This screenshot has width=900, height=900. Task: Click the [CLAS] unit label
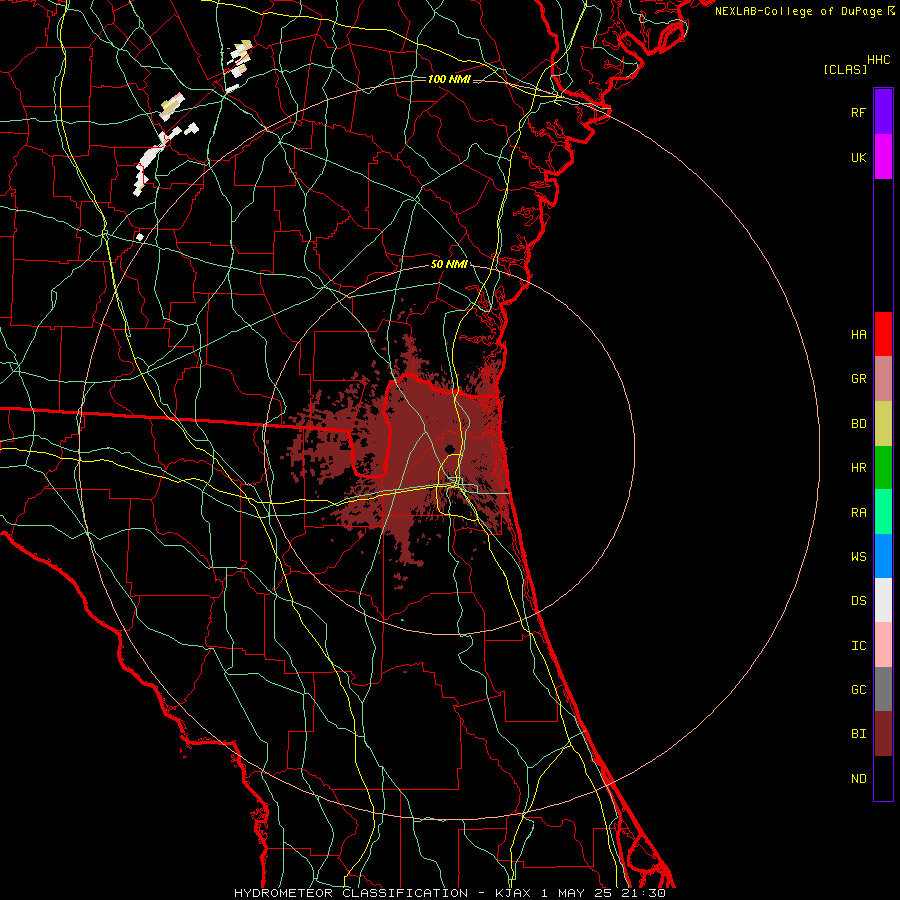tap(845, 69)
